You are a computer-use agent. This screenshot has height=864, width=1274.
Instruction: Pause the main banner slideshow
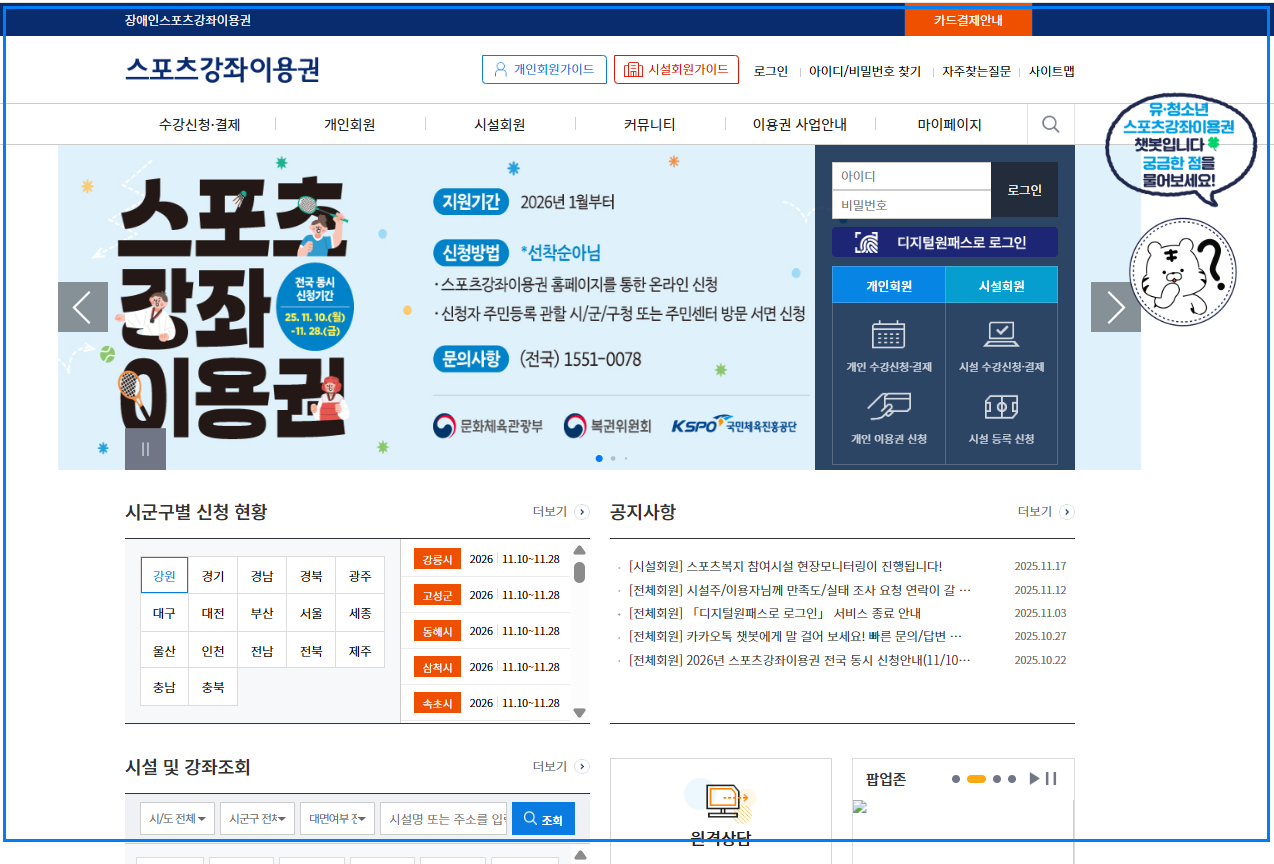click(x=144, y=448)
